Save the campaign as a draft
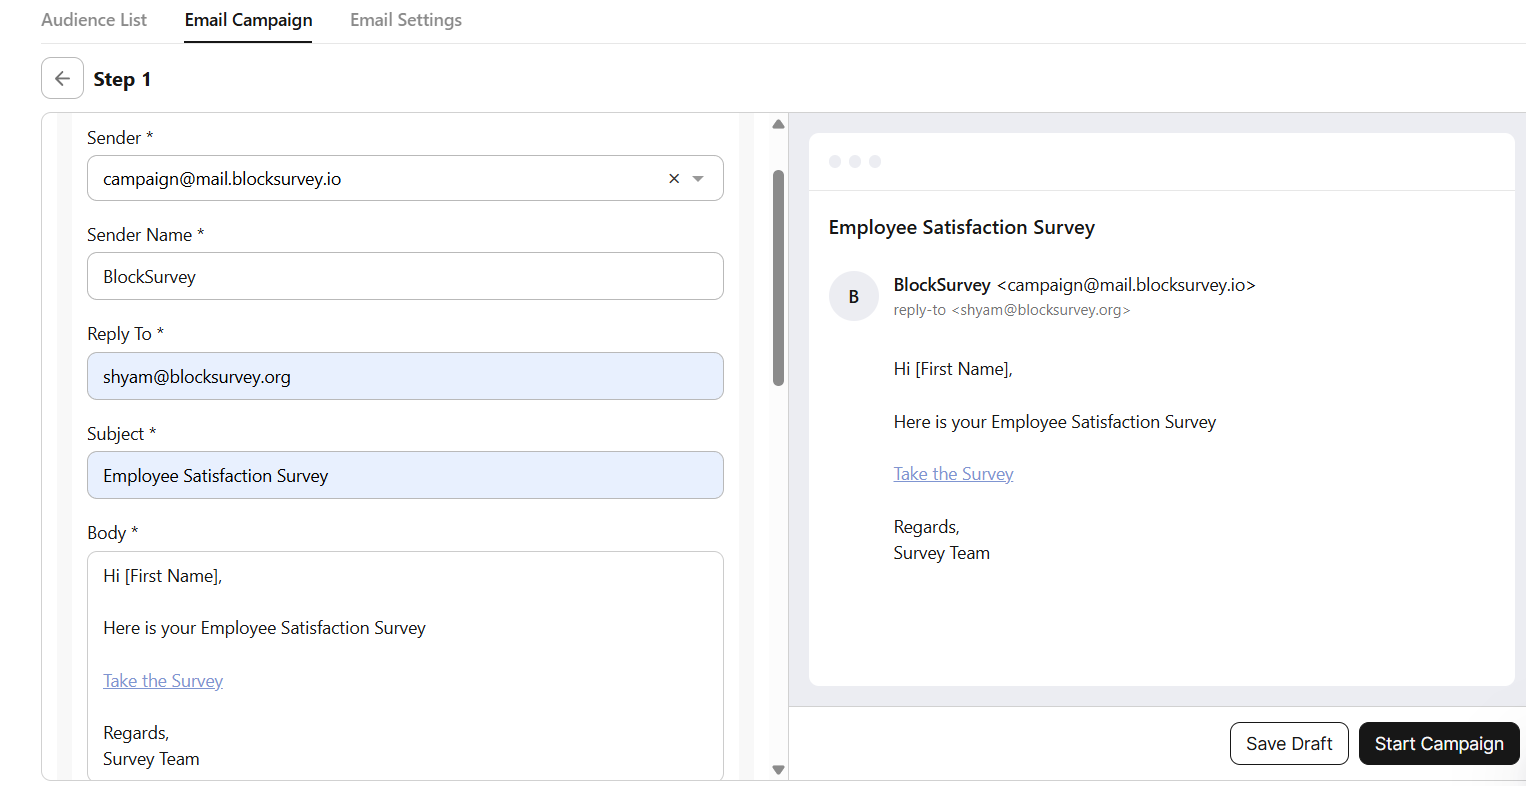Viewport: 1526px width, 786px height. tap(1289, 743)
